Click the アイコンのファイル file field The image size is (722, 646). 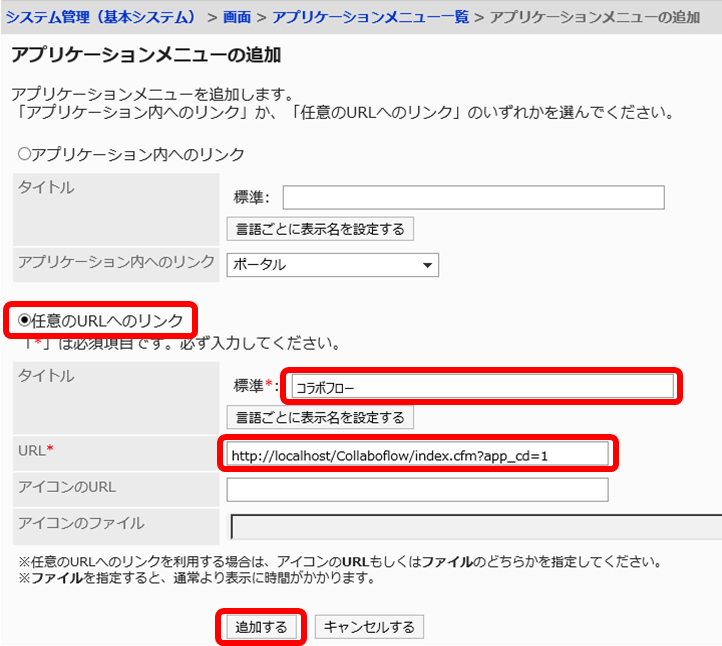coord(476,527)
